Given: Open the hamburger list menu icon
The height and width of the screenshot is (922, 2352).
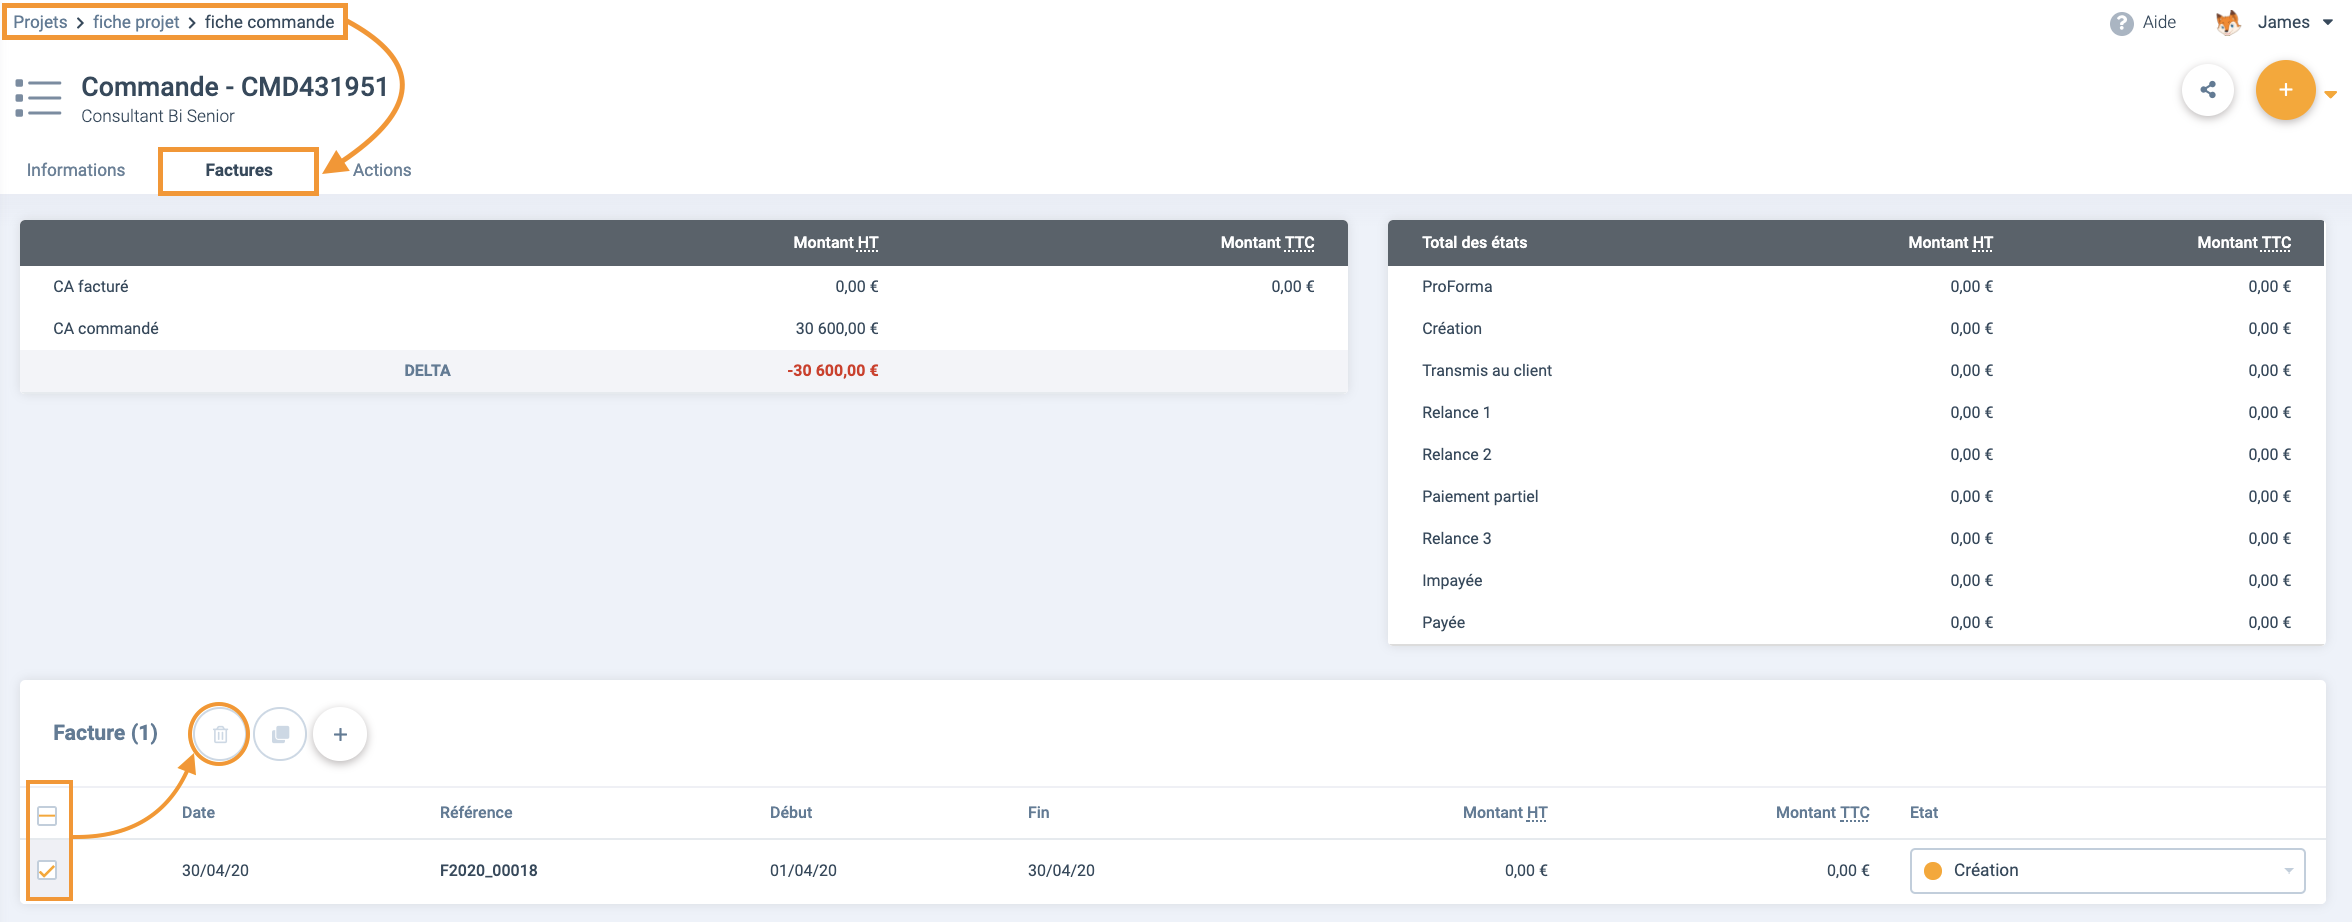Looking at the screenshot, I should point(38,98).
